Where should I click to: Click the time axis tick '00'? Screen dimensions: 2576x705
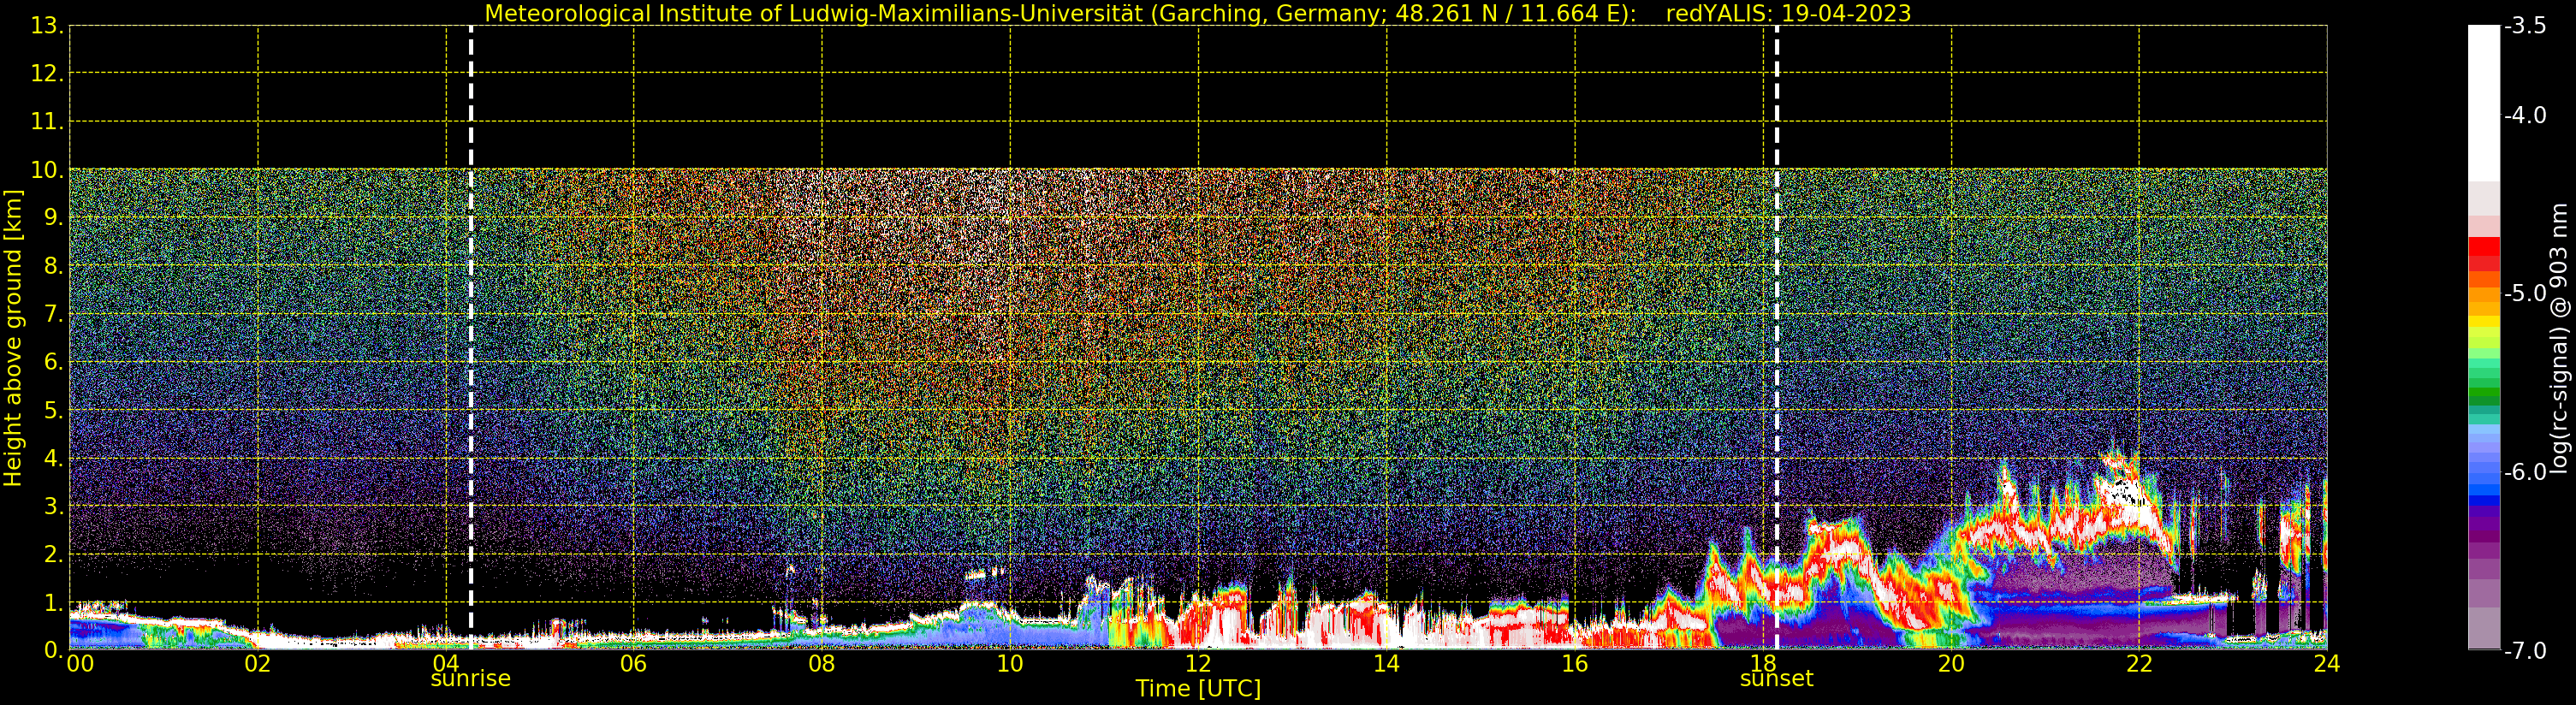(x=80, y=664)
